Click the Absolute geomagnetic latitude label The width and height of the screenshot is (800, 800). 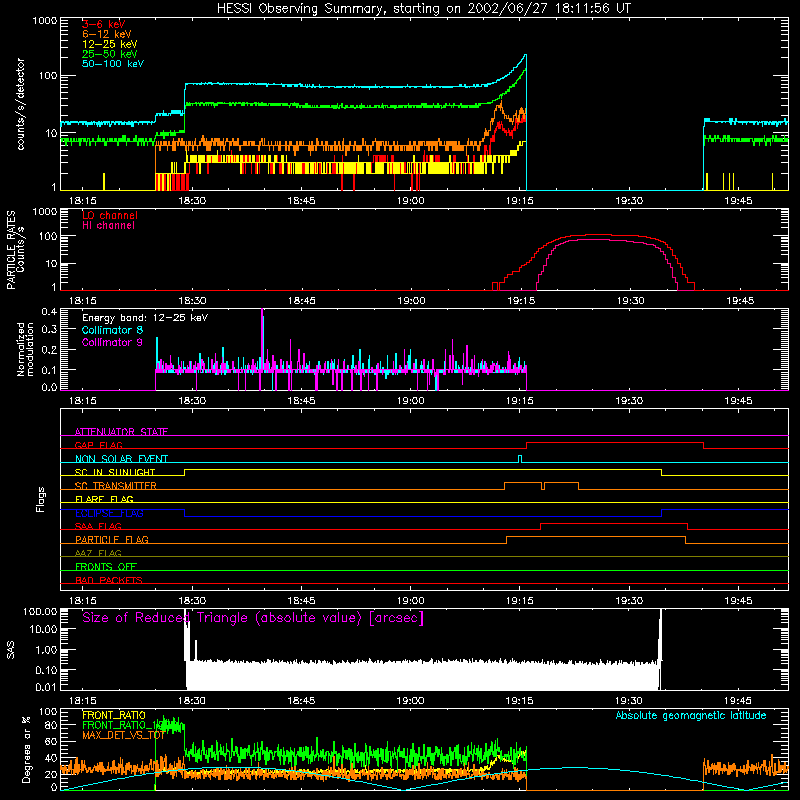691,716
